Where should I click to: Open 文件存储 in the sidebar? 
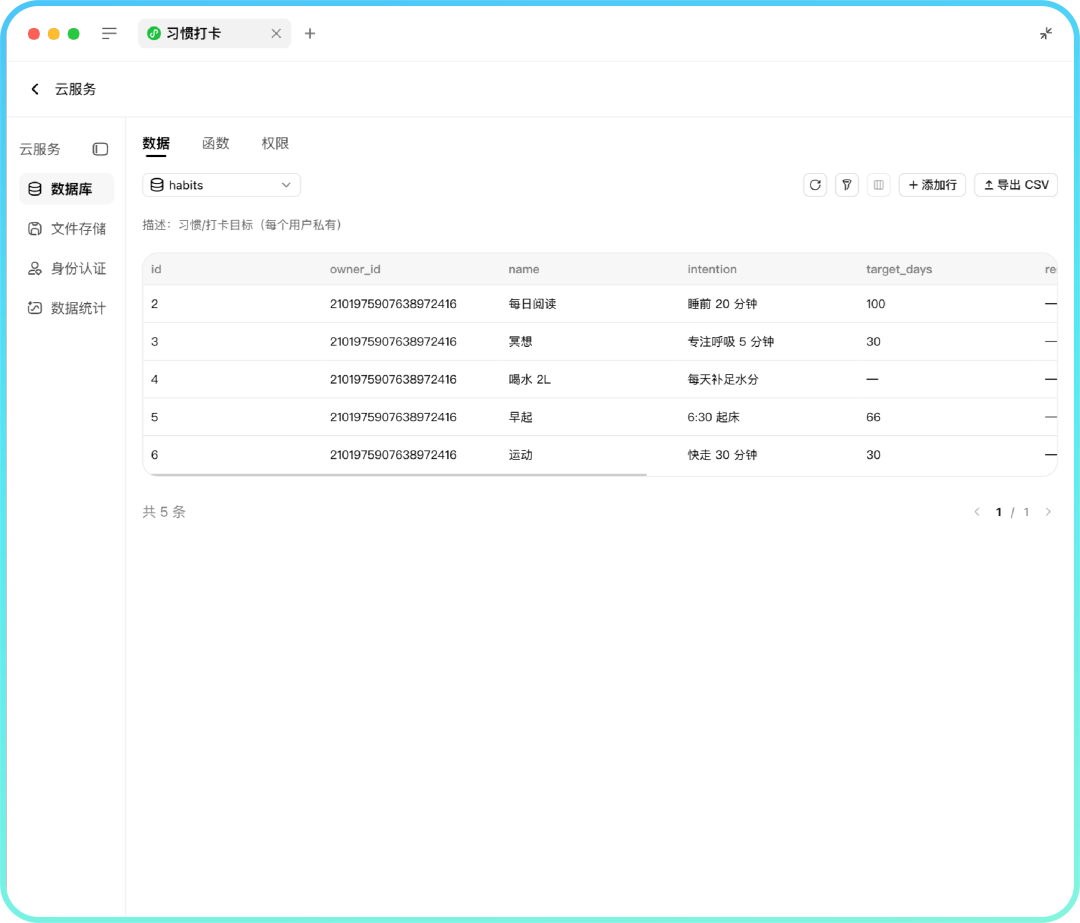click(67, 229)
